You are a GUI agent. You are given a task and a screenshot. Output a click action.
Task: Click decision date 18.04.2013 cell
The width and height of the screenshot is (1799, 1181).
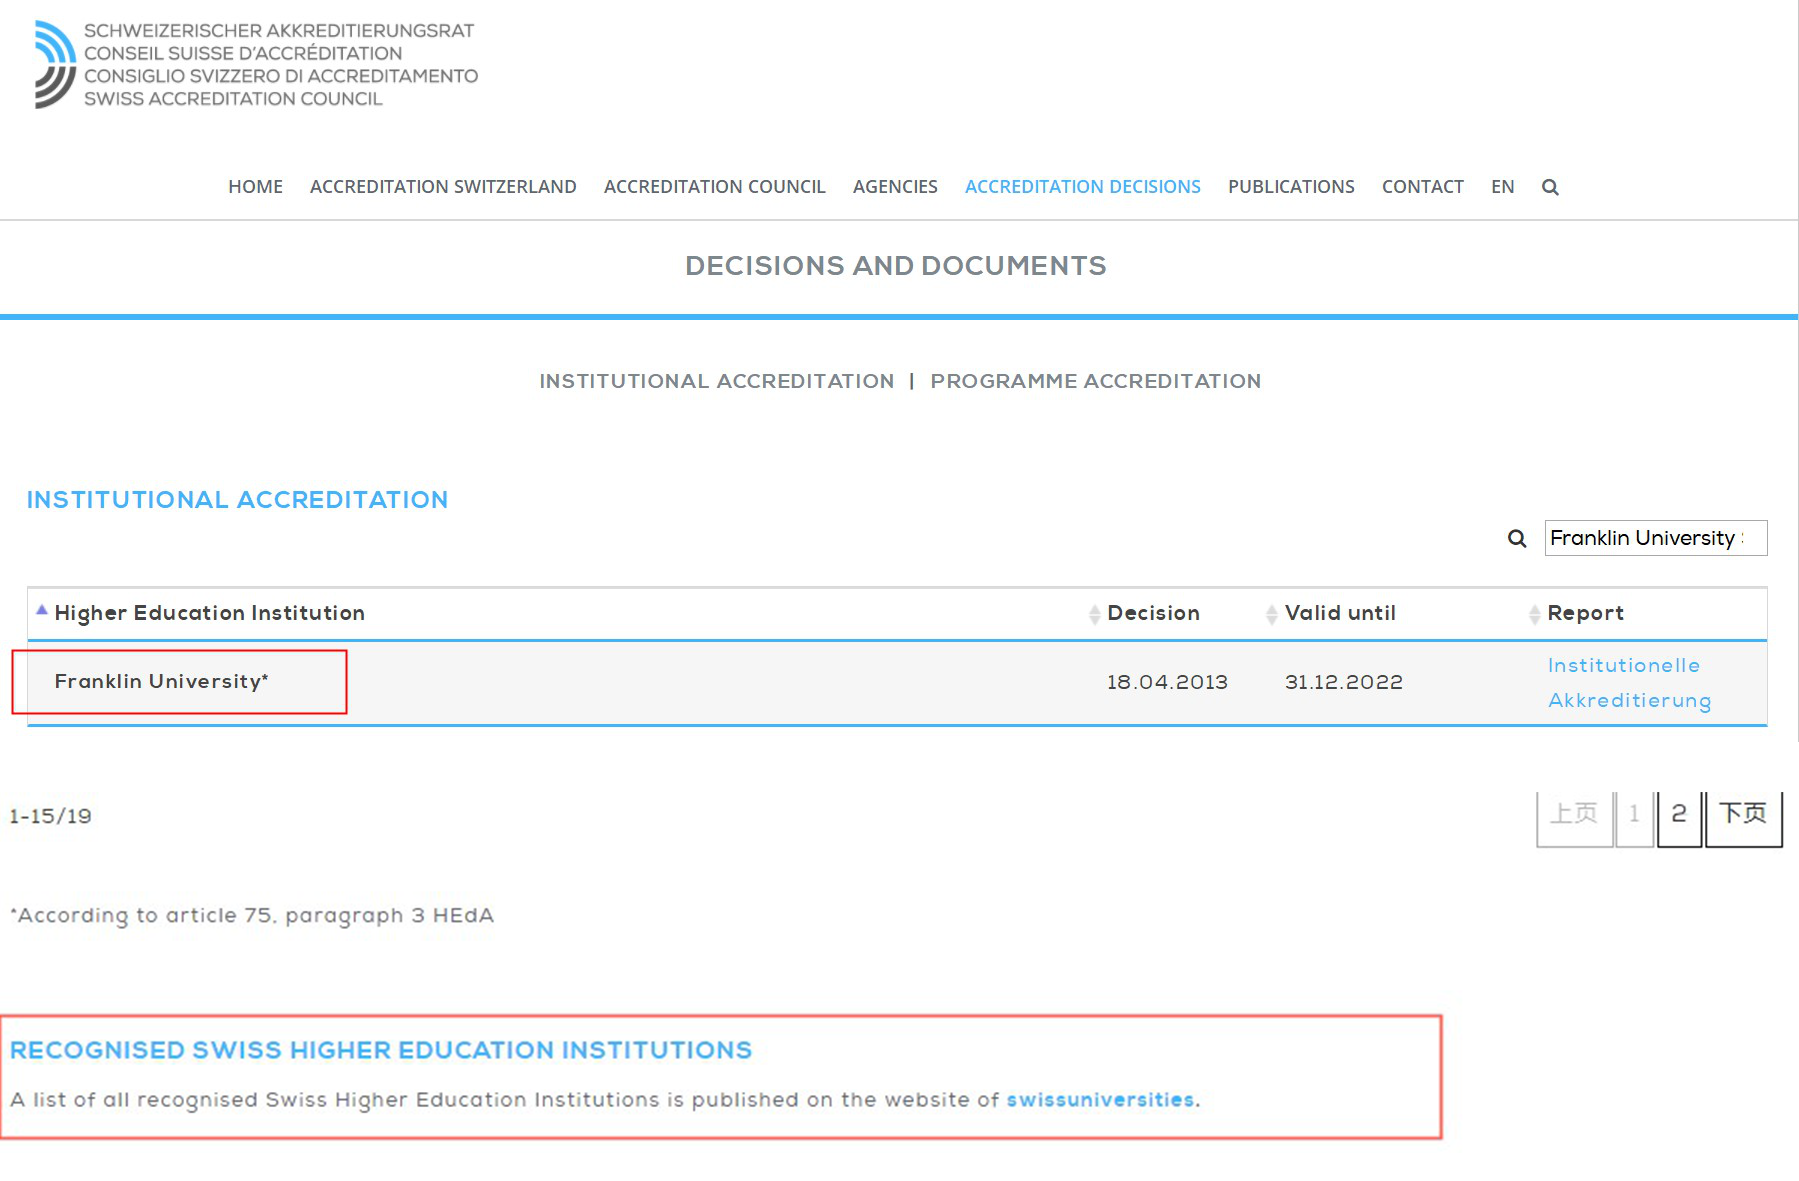[1167, 682]
